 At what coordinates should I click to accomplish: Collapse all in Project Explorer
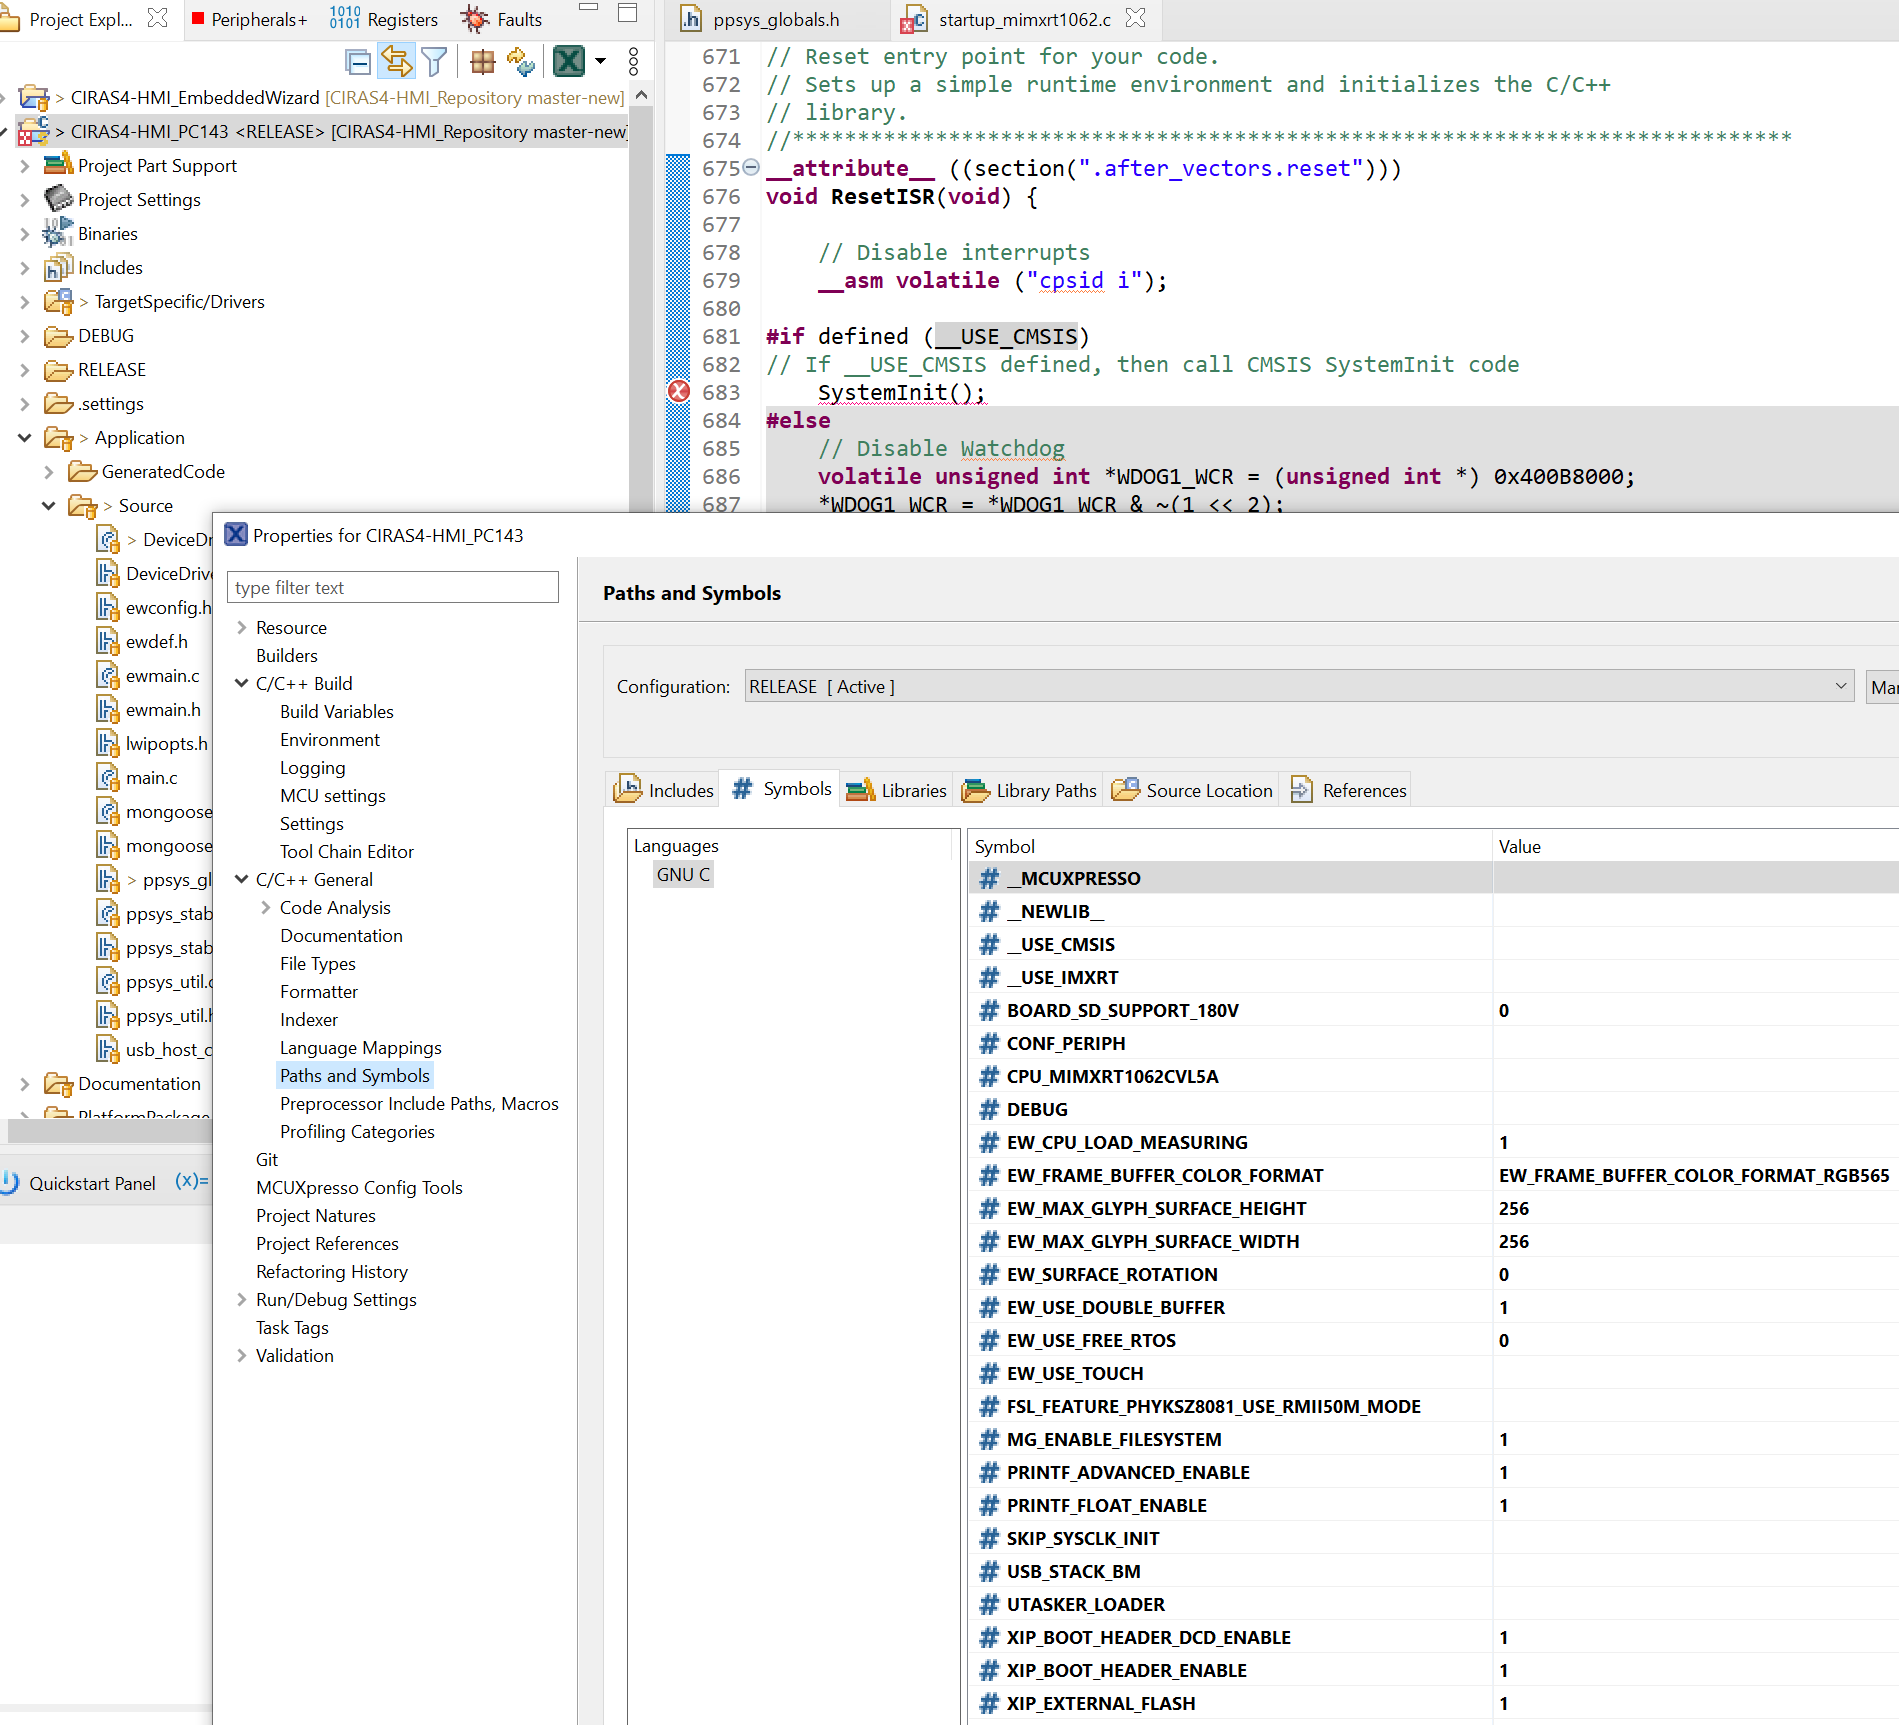pos(357,62)
